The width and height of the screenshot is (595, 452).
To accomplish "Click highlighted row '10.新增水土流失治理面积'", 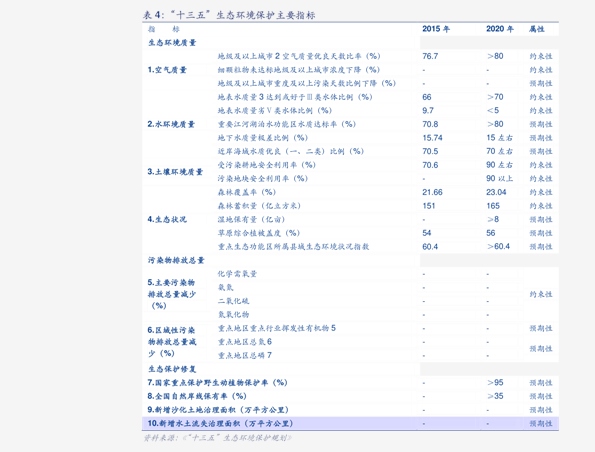I will [x=350, y=424].
